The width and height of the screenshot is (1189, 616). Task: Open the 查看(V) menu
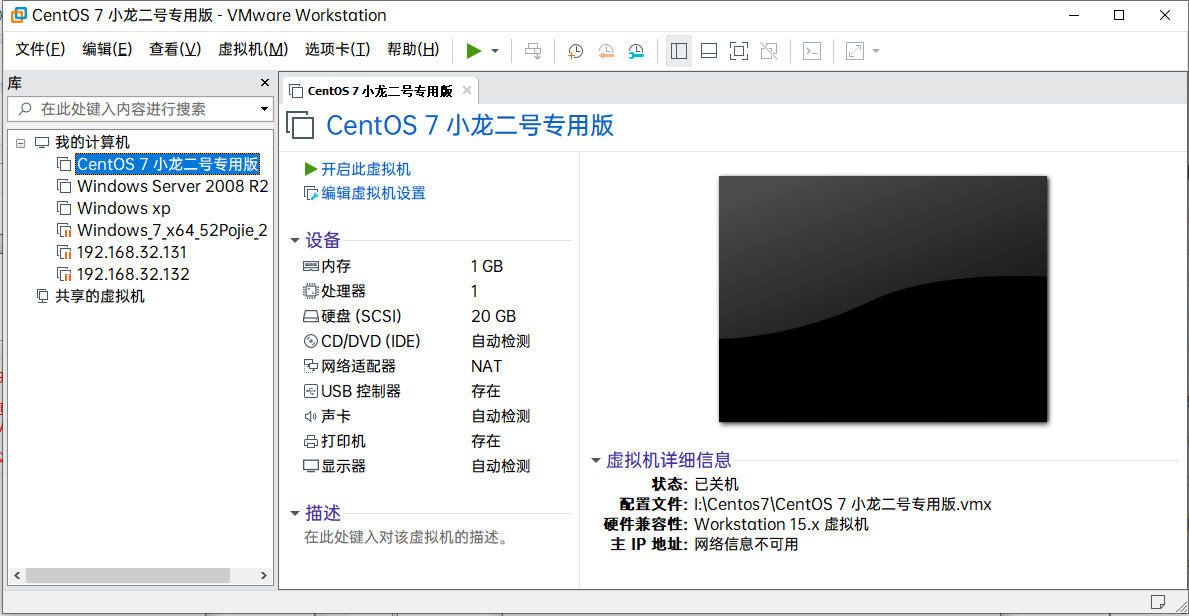click(174, 49)
